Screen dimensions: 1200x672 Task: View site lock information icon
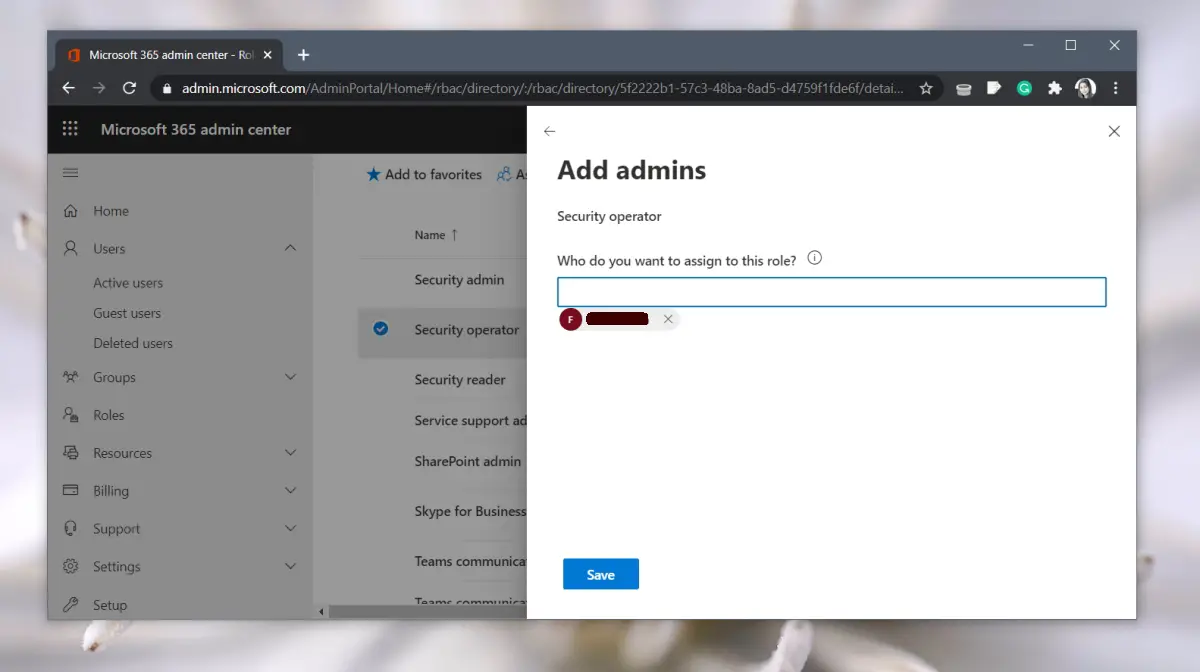pos(167,88)
